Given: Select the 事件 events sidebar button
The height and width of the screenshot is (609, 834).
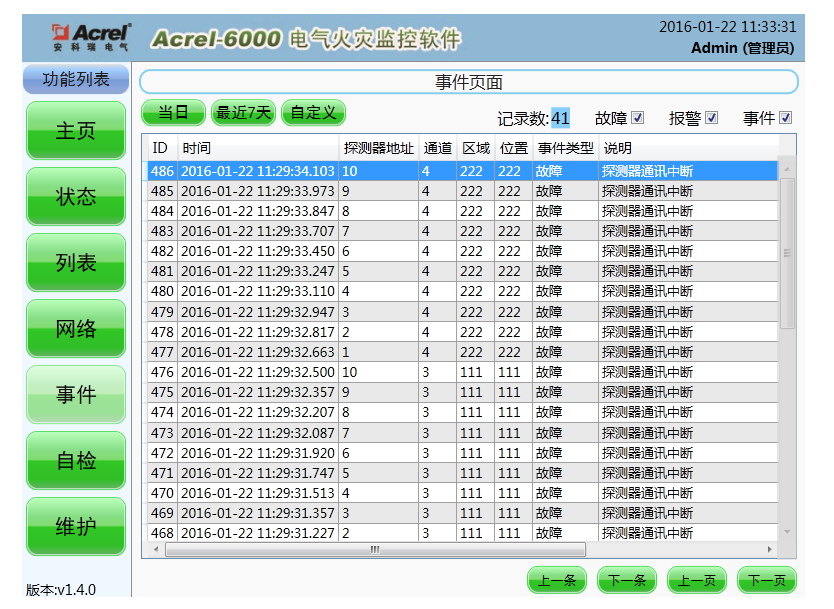Looking at the screenshot, I should (x=76, y=395).
